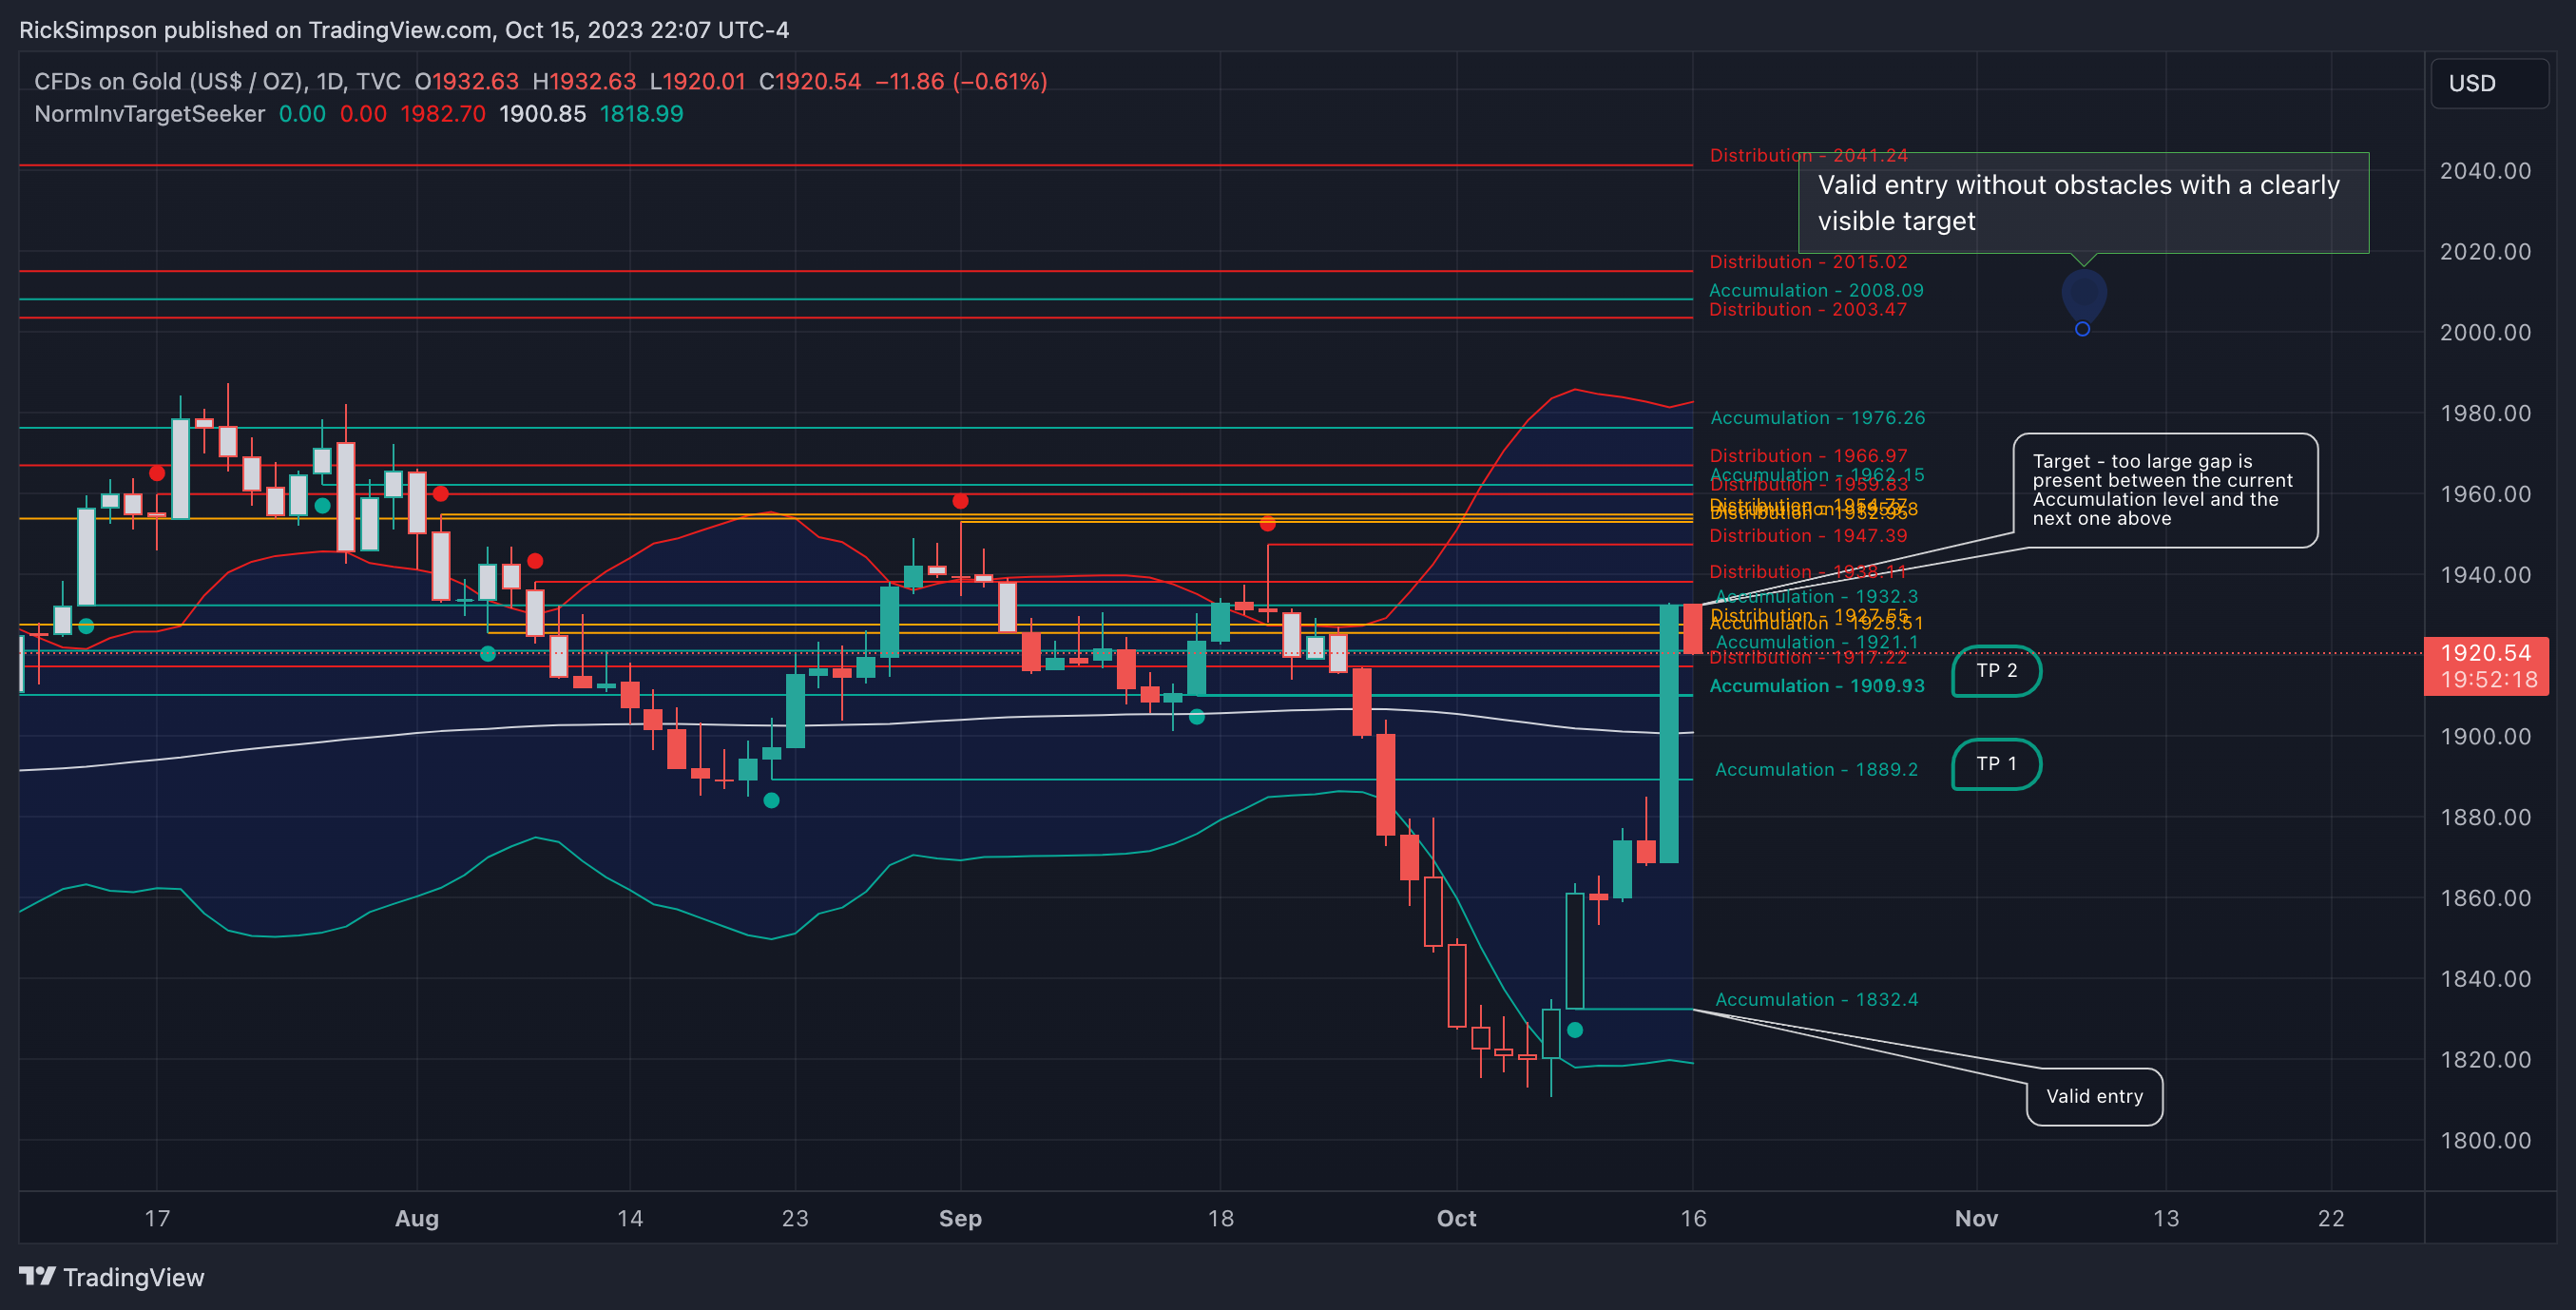Click 'Accumulation - 2008.09' level label
The width and height of the screenshot is (2576, 1310).
[1816, 290]
